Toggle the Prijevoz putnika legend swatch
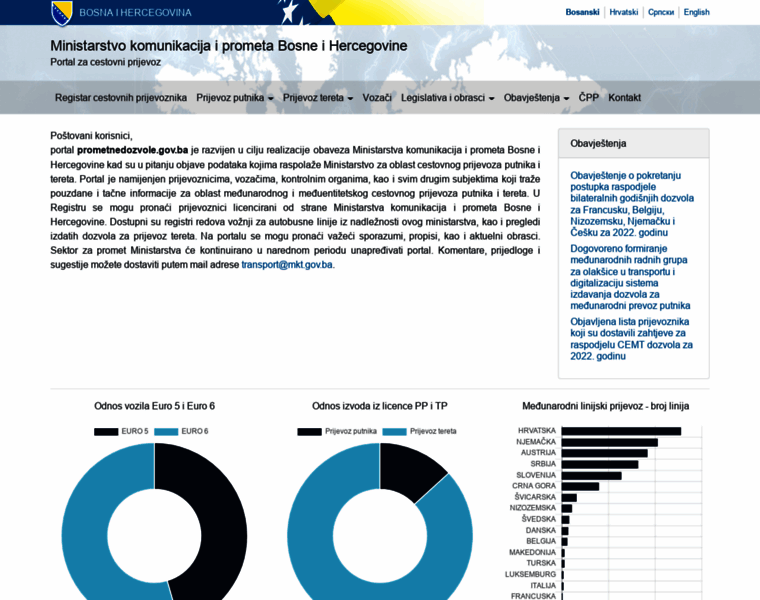 (x=309, y=431)
